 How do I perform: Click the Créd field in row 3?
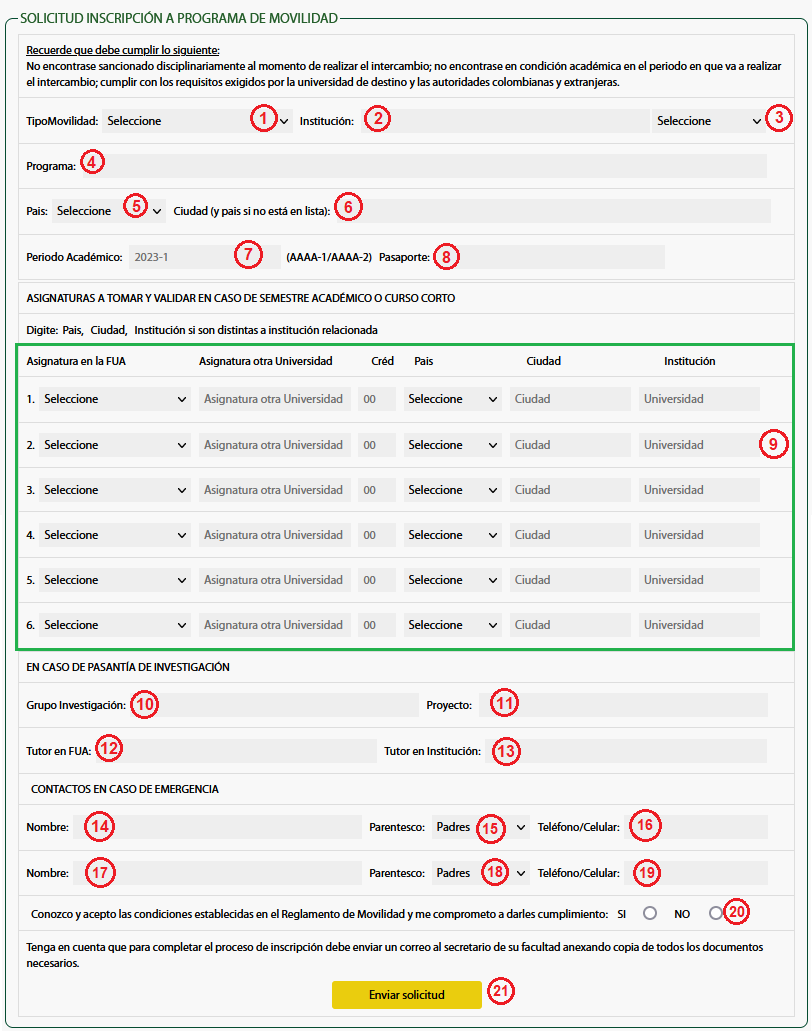377,490
